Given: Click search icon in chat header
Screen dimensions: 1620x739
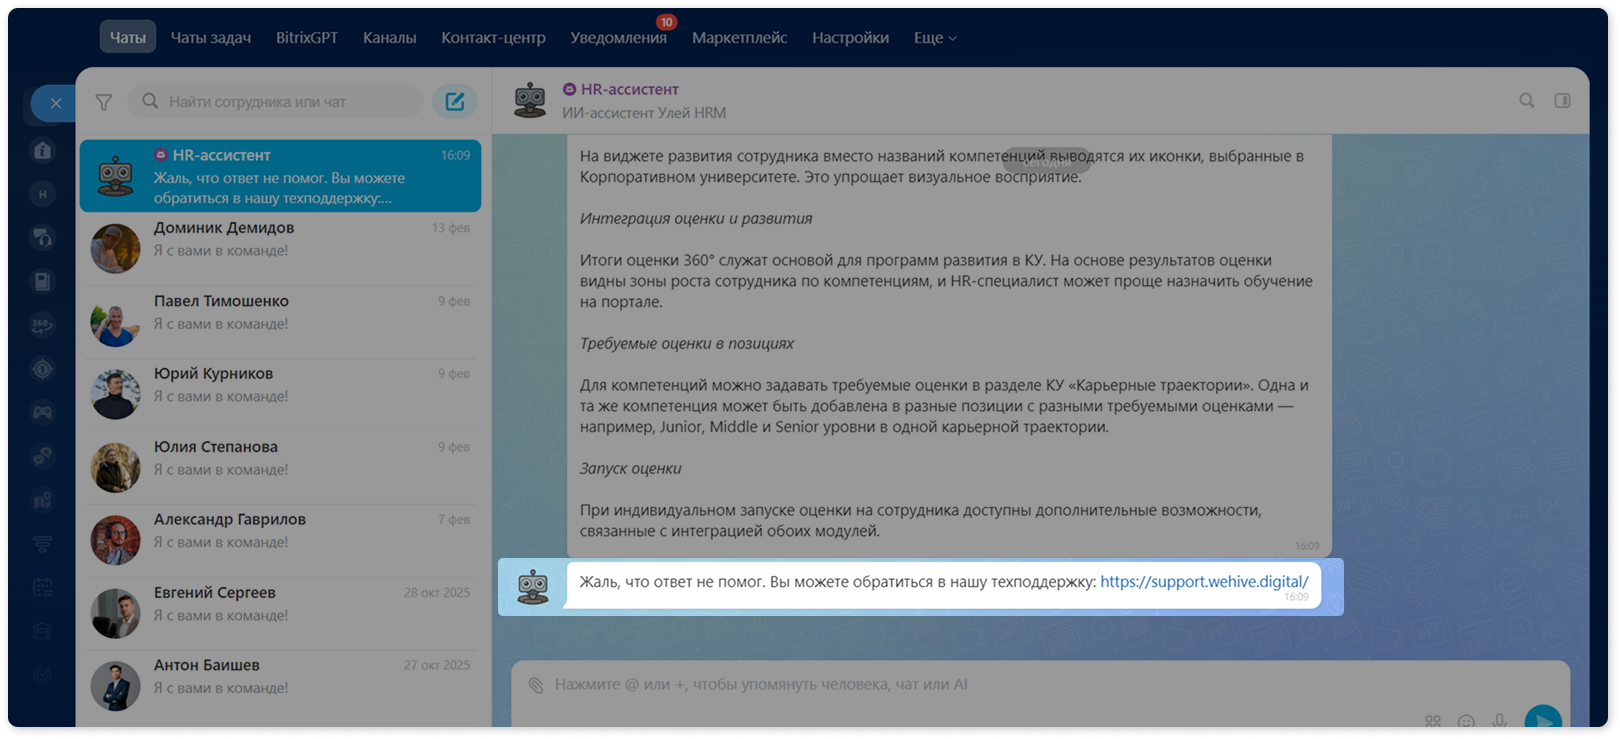Looking at the screenshot, I should (x=1527, y=100).
